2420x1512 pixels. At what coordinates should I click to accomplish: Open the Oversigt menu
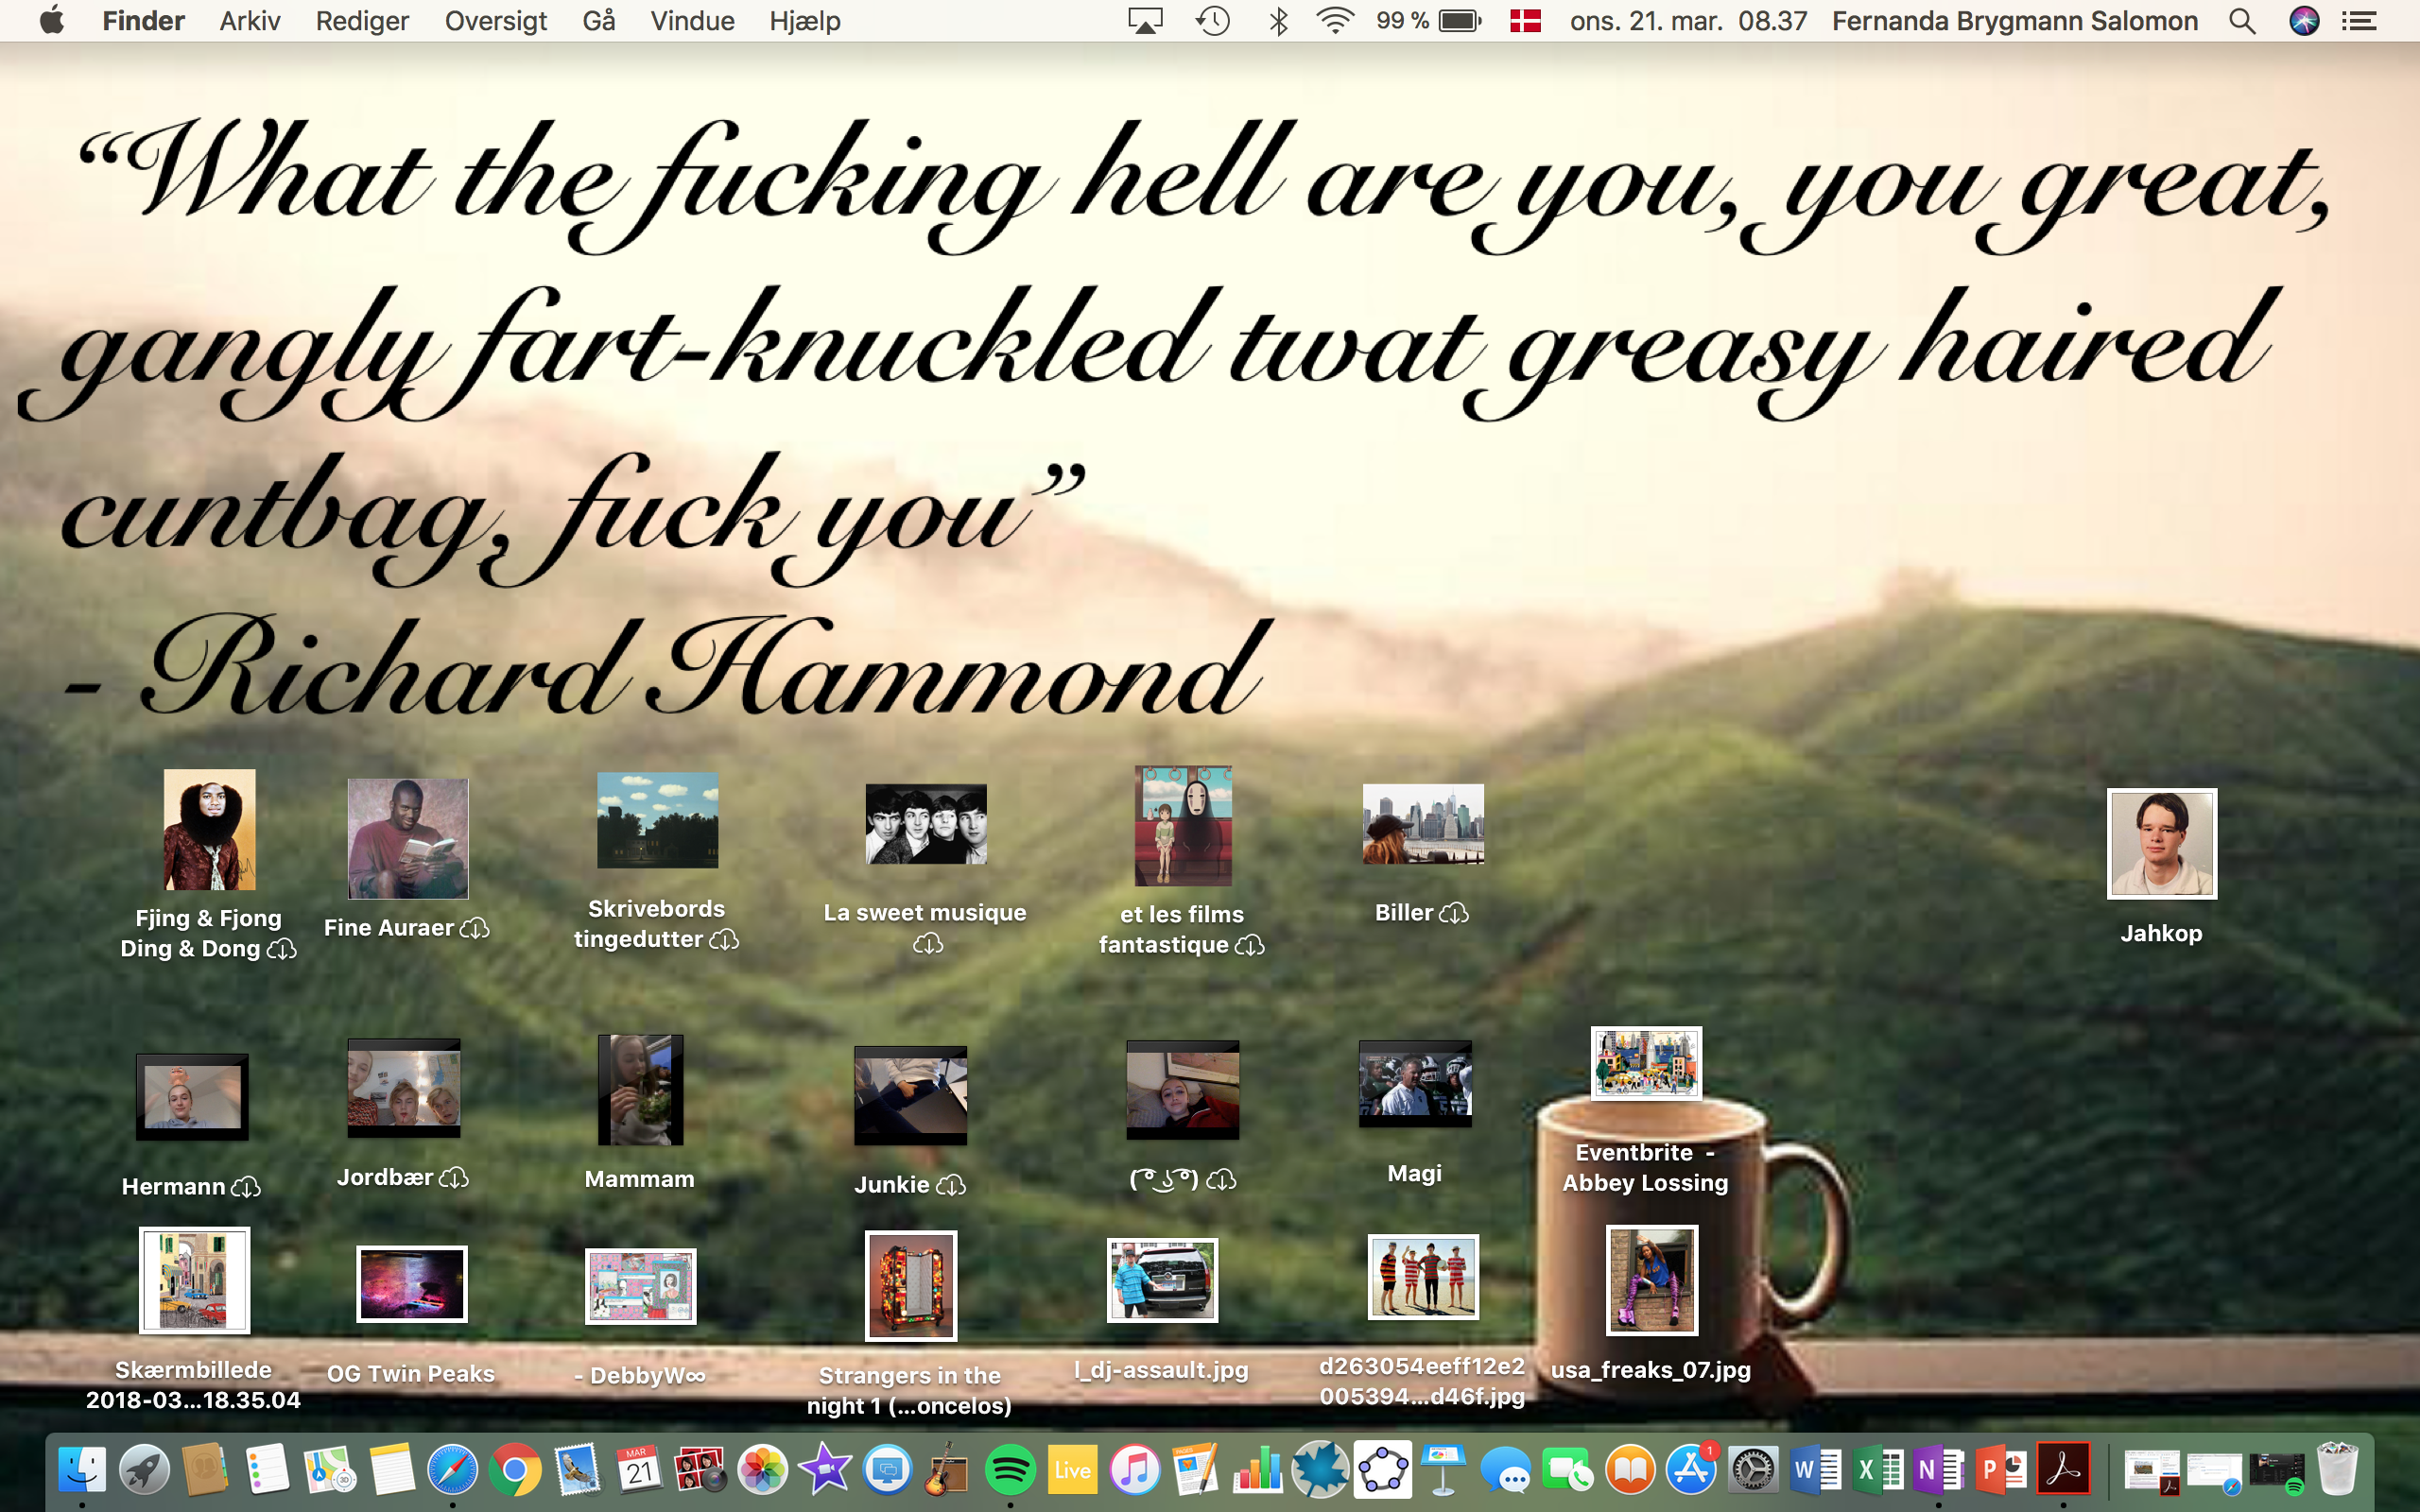coord(495,21)
